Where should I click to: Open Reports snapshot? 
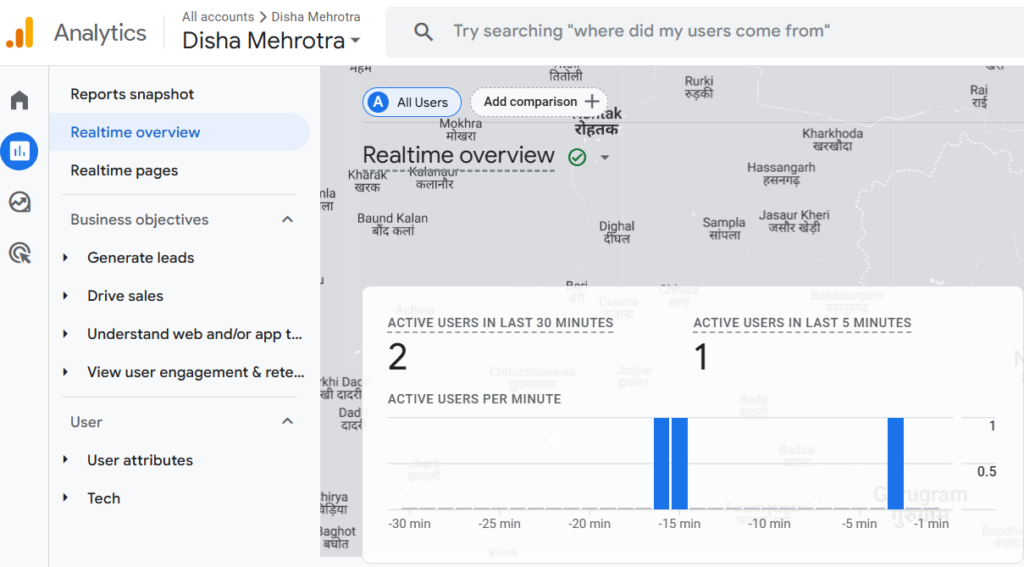click(132, 94)
